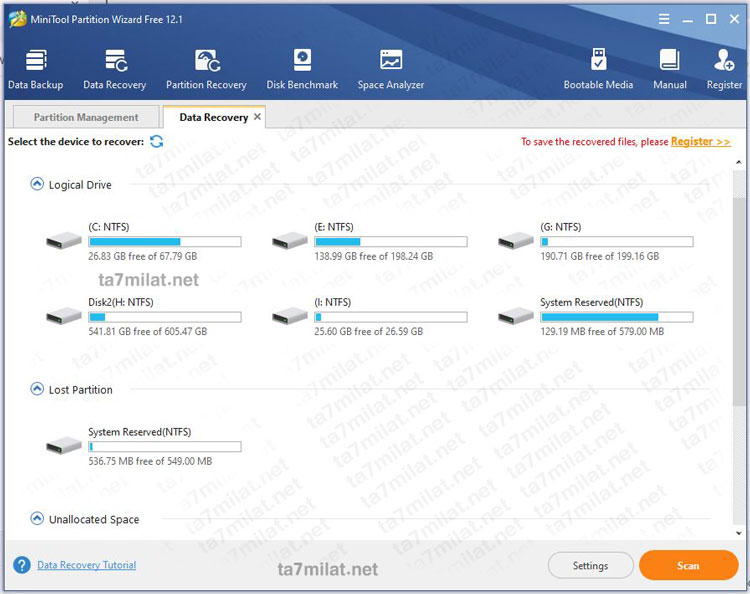Collapse the Lost Partition section
The image size is (750, 594).
[x=37, y=389]
